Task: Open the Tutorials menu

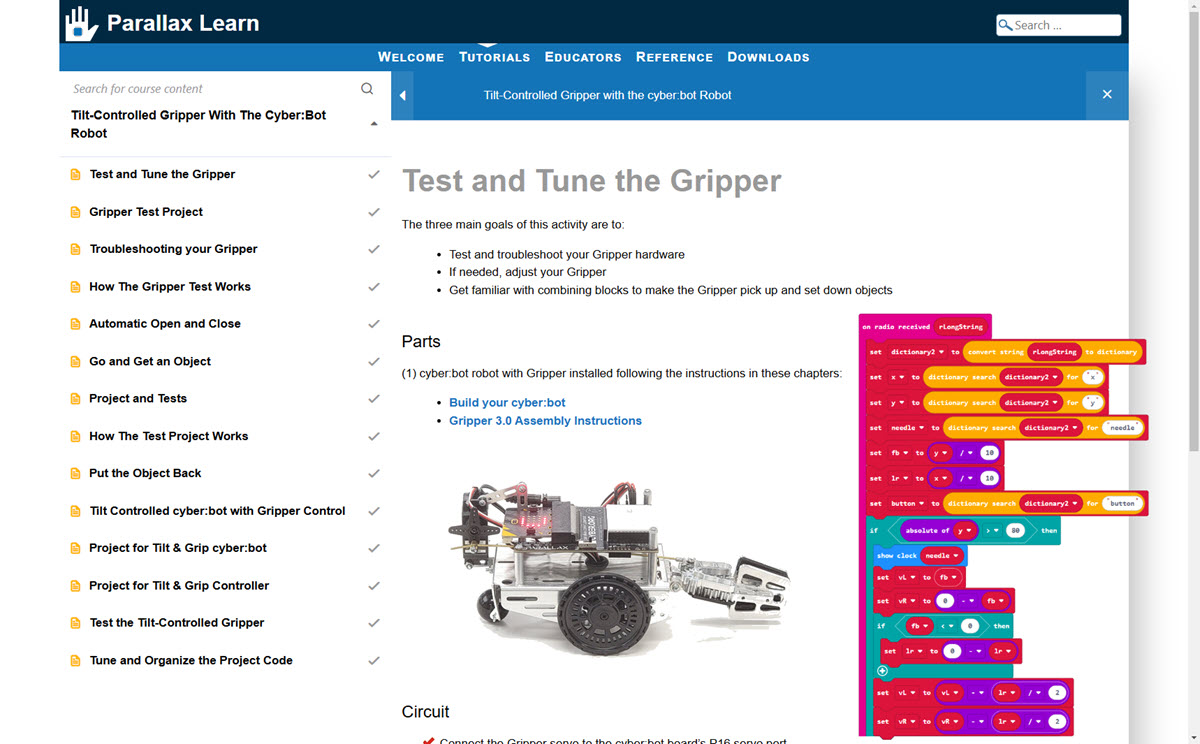Action: 494,57
